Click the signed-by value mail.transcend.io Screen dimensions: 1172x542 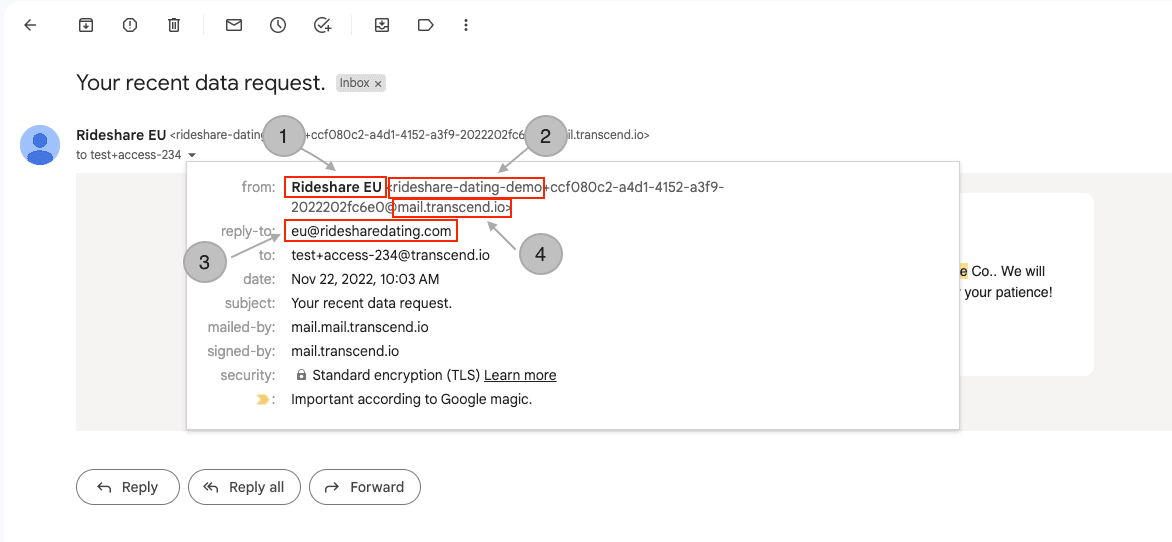pyautogui.click(x=345, y=351)
